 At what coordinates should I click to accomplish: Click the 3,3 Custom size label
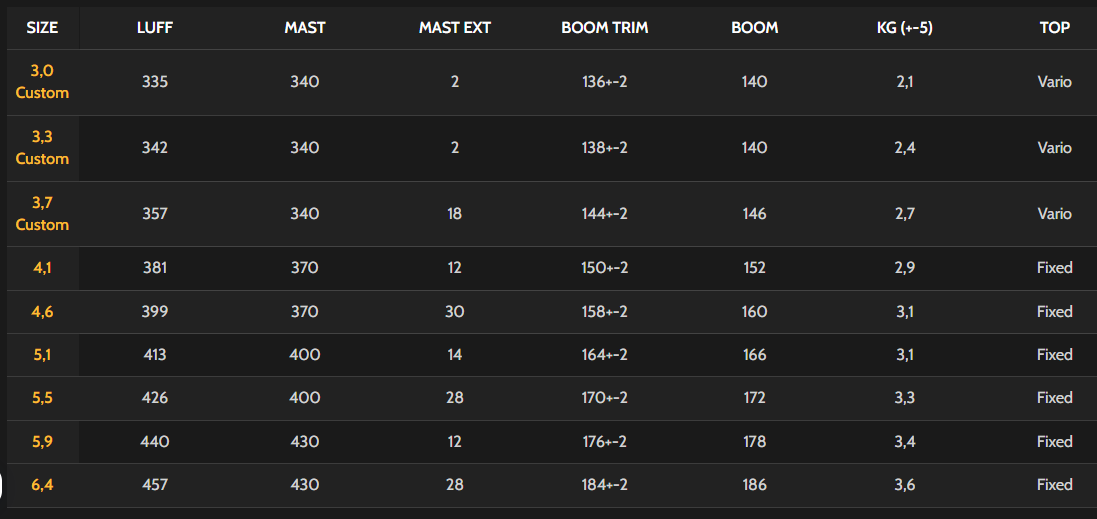42,148
